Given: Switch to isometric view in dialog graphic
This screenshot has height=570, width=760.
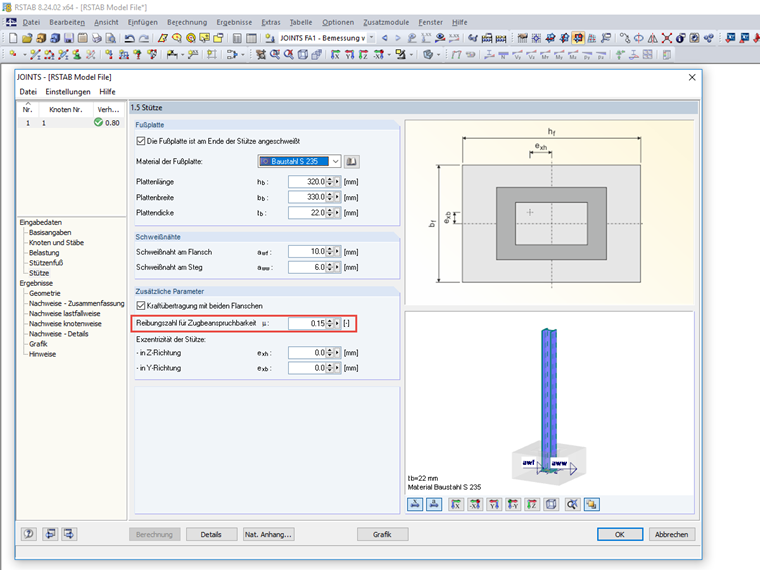Looking at the screenshot, I should point(551,505).
